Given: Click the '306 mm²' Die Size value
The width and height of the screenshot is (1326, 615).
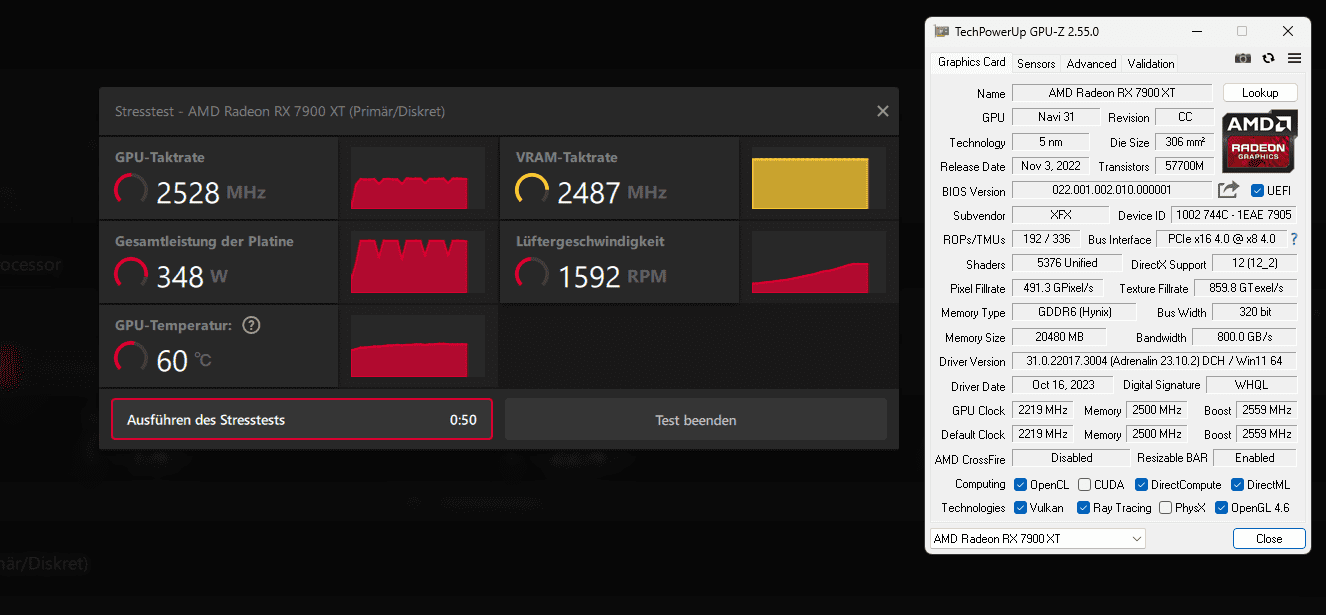Looking at the screenshot, I should click(1185, 142).
